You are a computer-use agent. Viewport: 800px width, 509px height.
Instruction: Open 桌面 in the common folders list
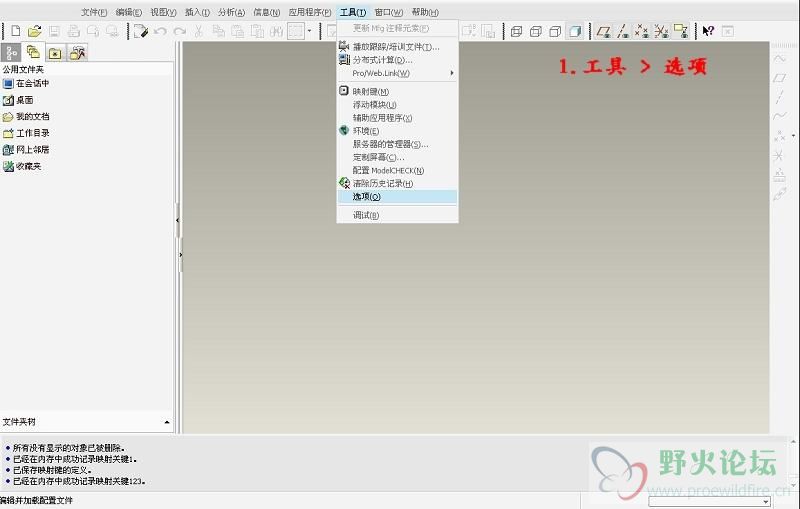18,100
